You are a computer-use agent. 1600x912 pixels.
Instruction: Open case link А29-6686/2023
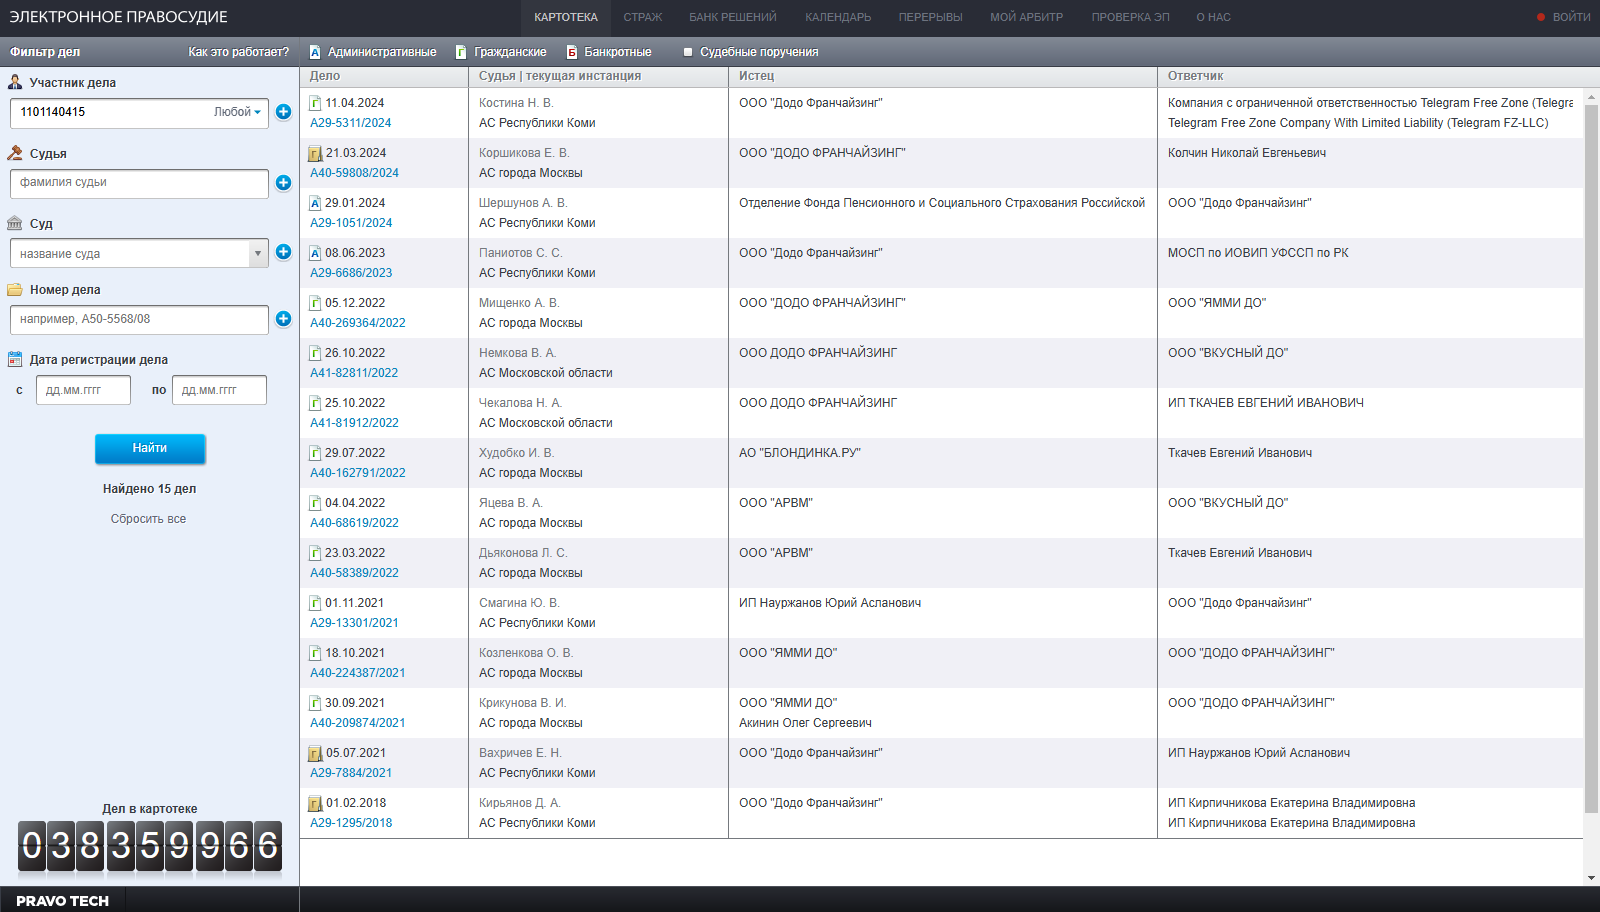(x=351, y=273)
